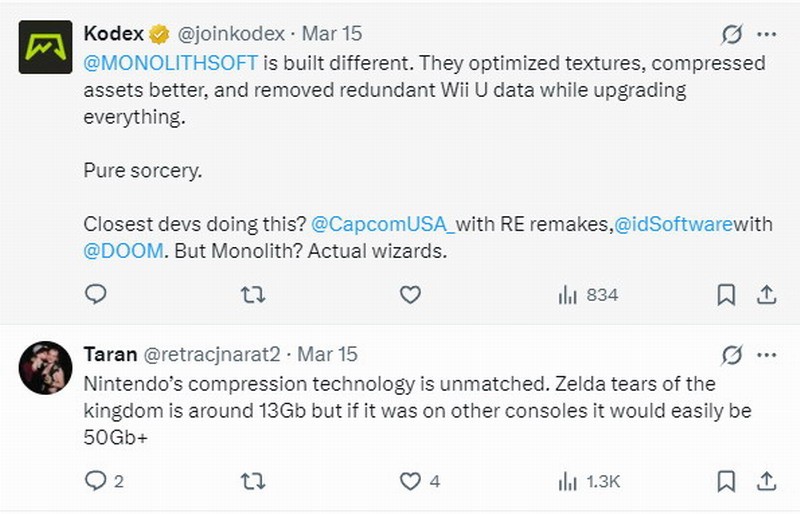Screen dimensions: 800x514
Task: Bookmark Taran's tweet
Action: 727,481
